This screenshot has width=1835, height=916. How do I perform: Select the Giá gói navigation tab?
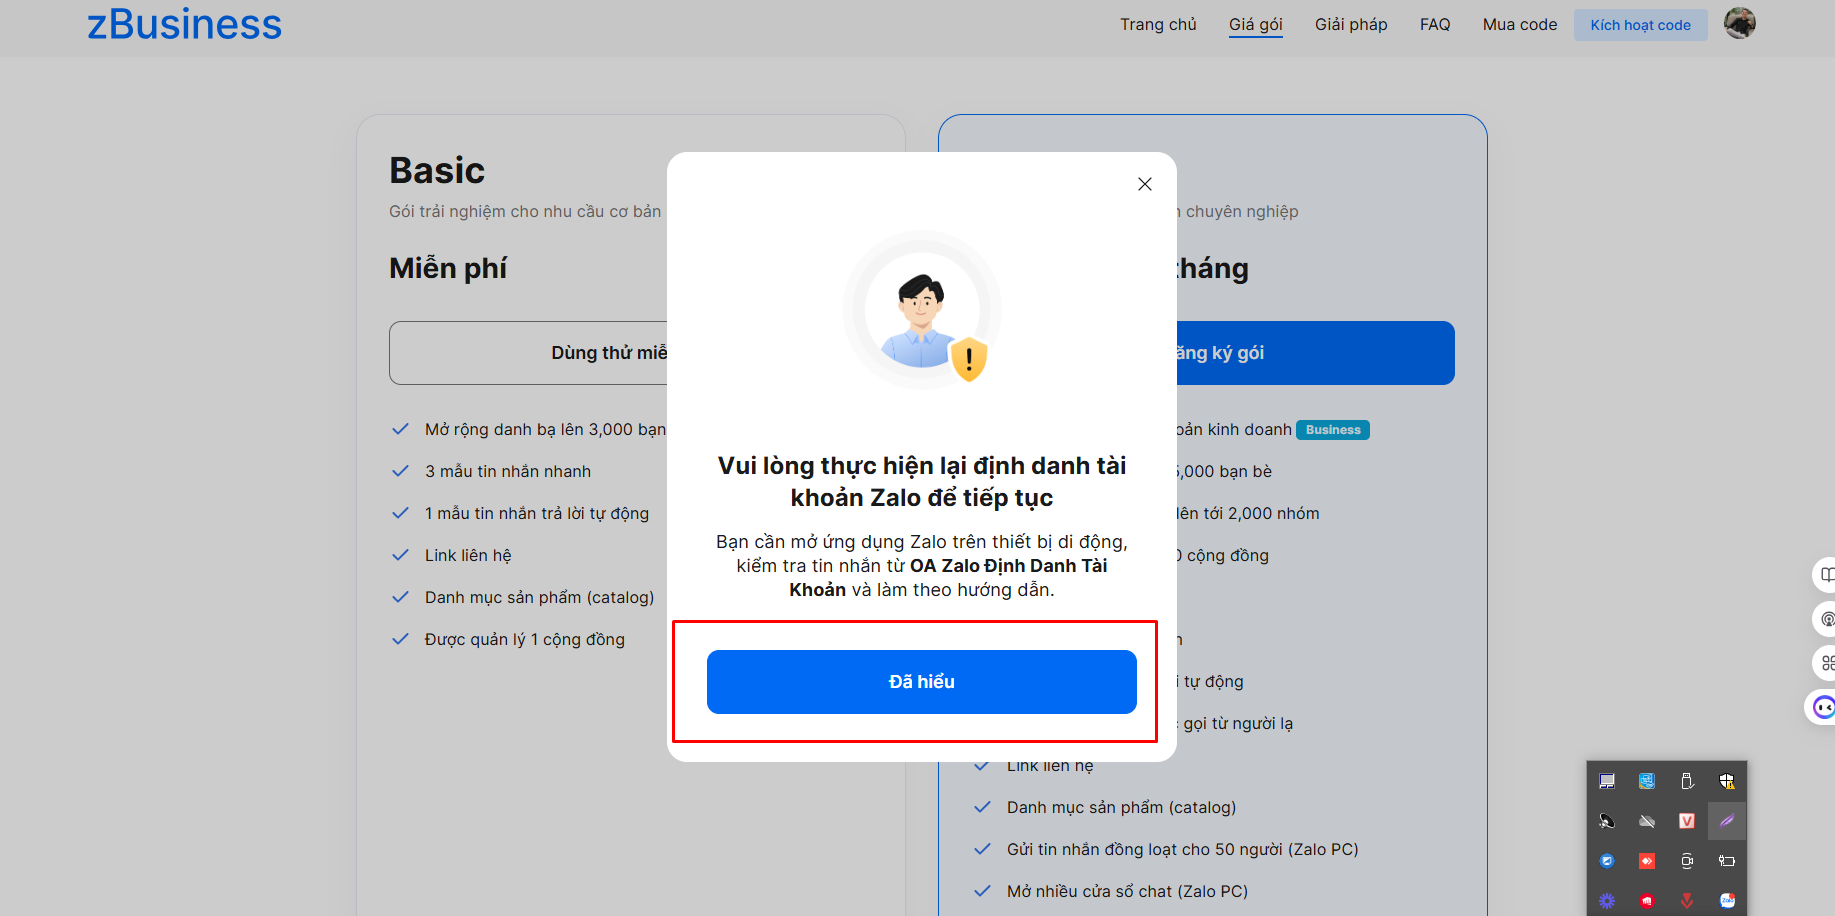coord(1256,24)
